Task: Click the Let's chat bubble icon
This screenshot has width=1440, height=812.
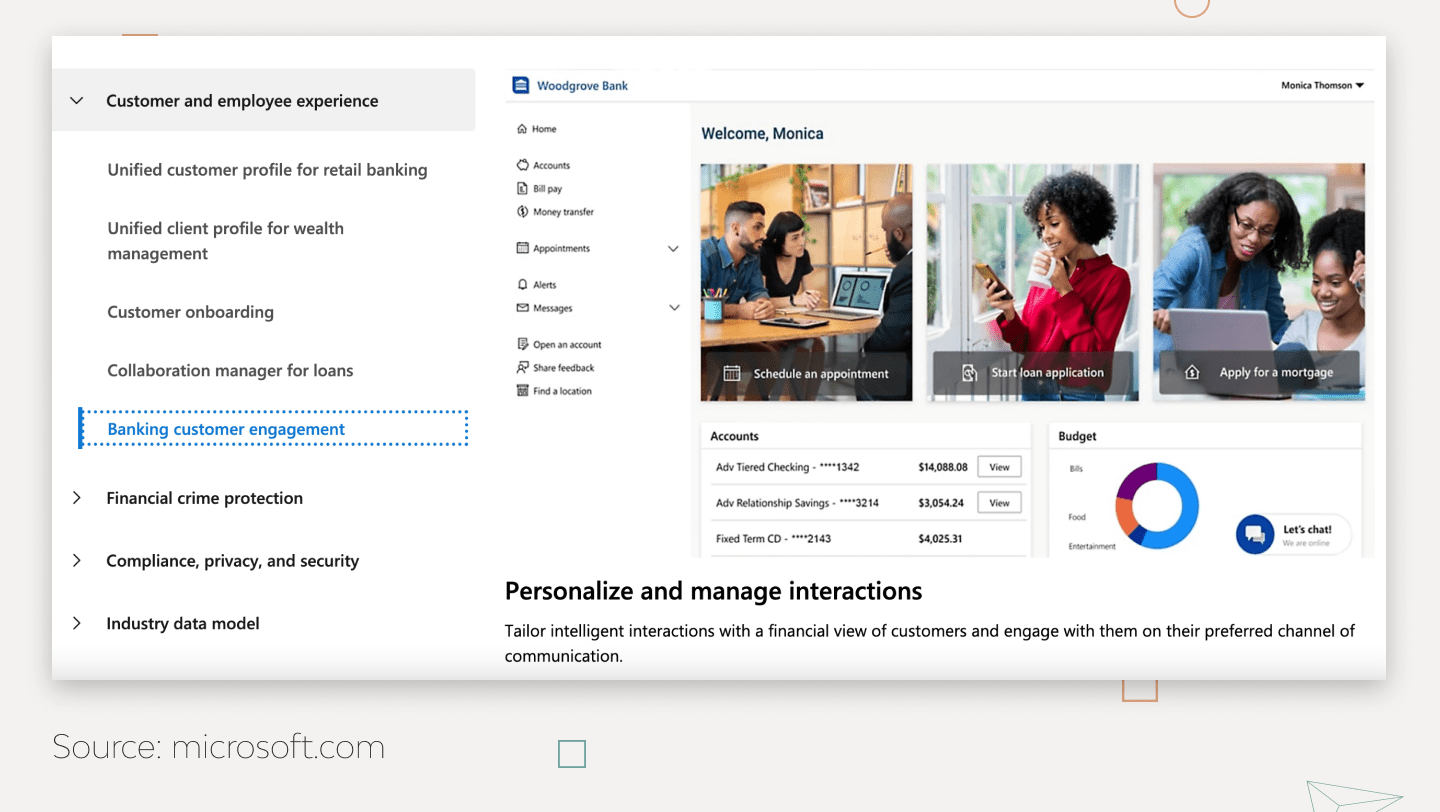Action: pos(1254,534)
